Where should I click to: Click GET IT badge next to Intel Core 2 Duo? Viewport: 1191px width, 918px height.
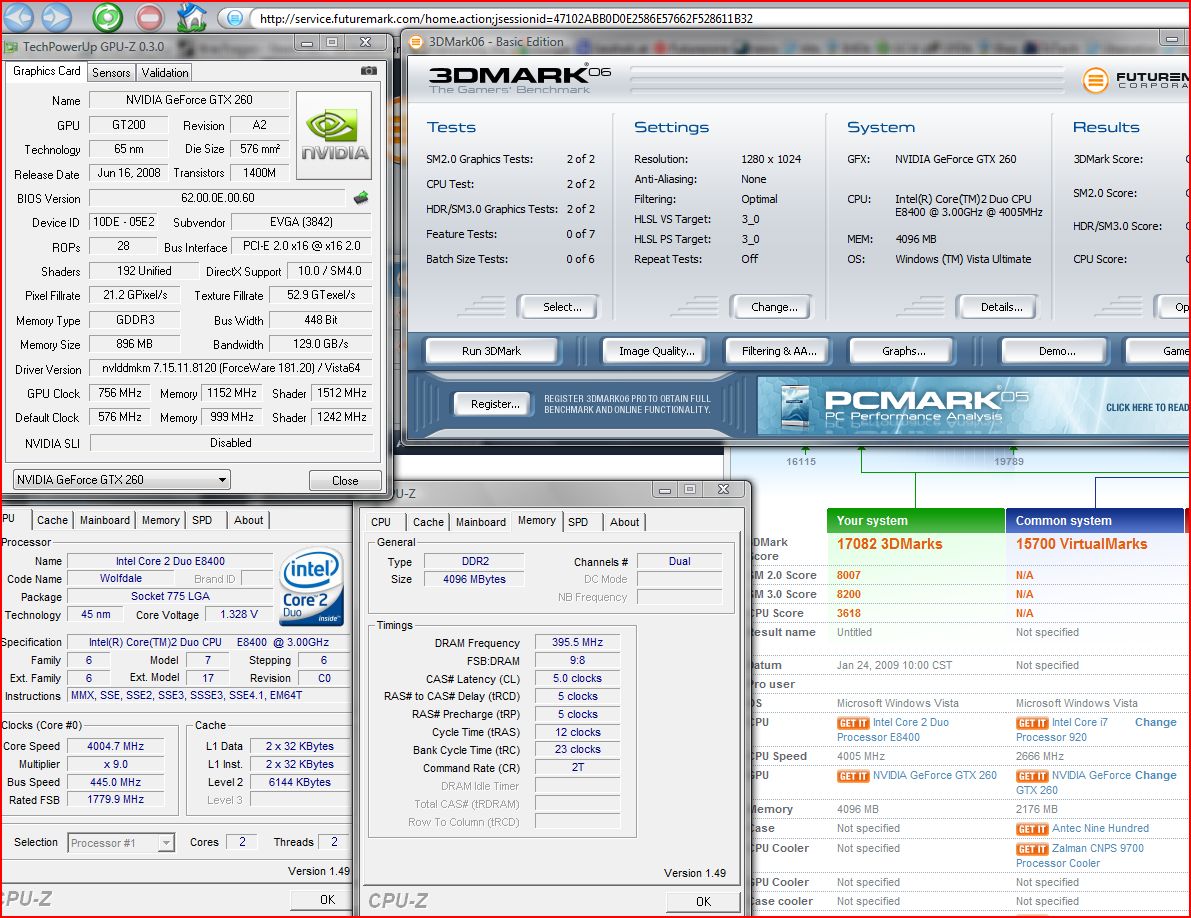853,723
